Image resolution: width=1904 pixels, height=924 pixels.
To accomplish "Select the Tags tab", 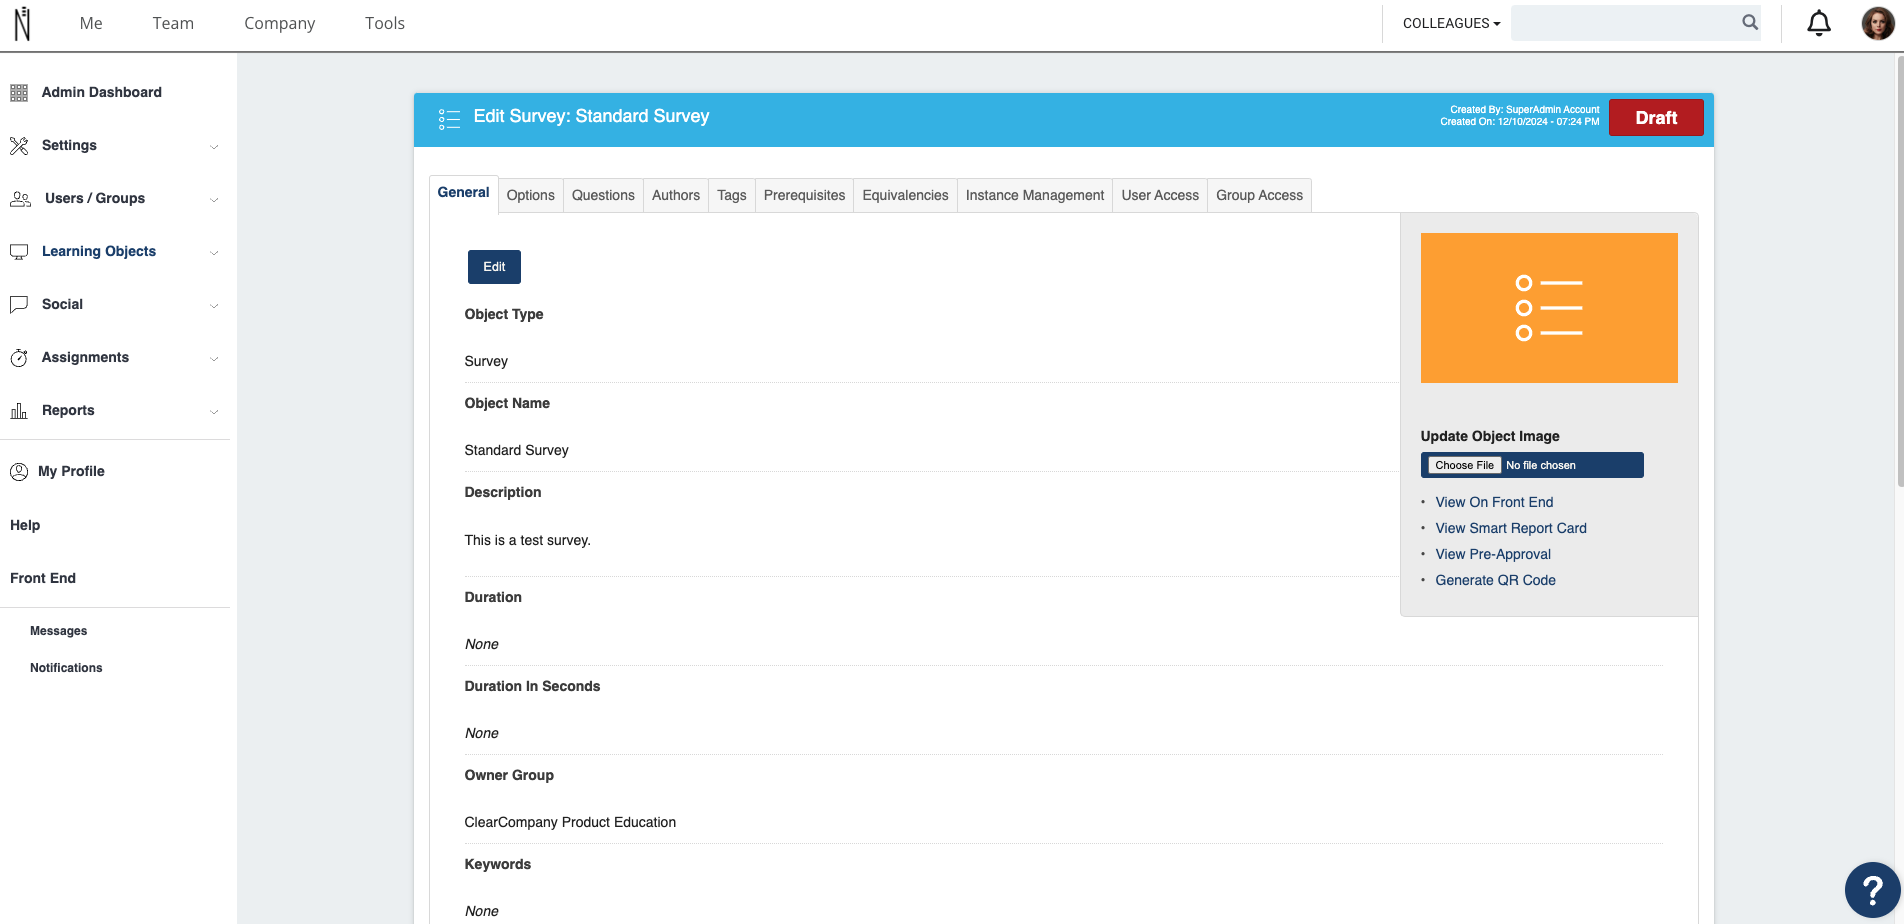I will pos(732,195).
